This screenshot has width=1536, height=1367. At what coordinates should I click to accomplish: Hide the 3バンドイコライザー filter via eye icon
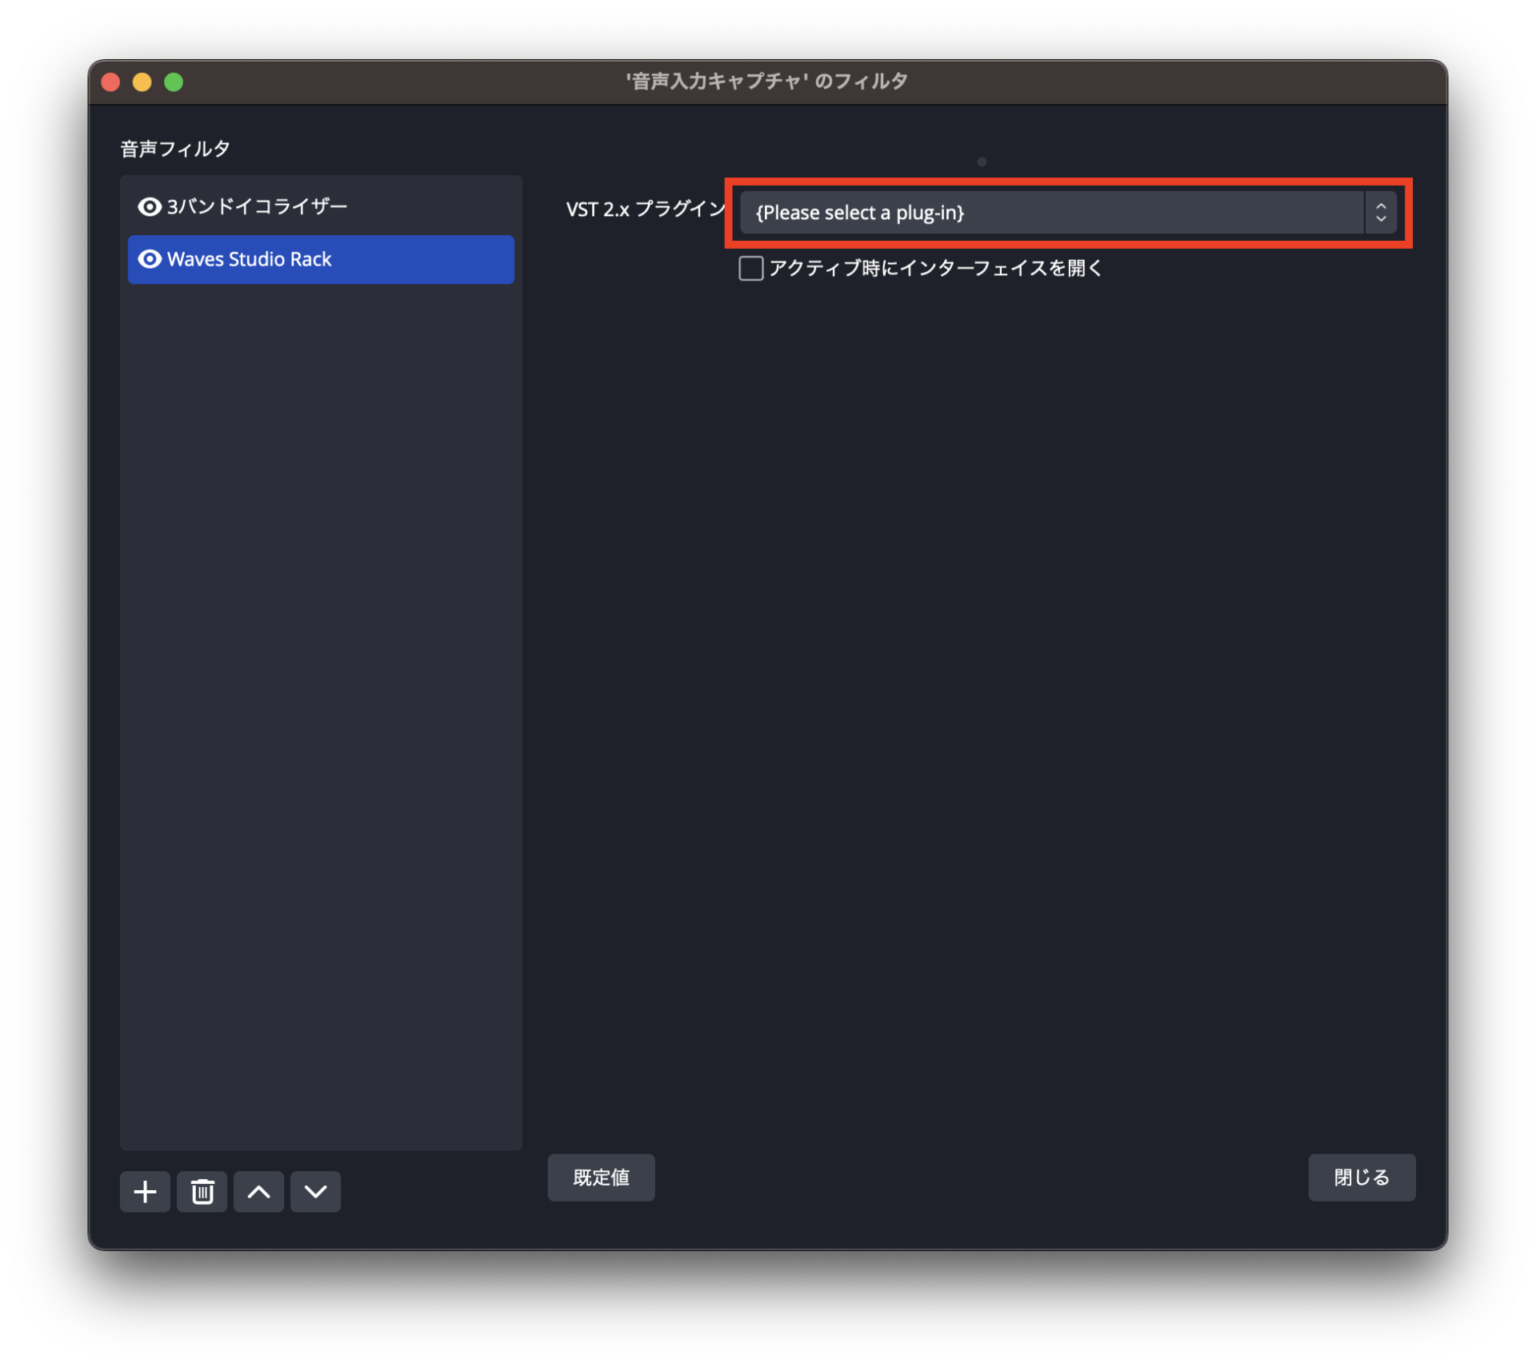click(150, 207)
